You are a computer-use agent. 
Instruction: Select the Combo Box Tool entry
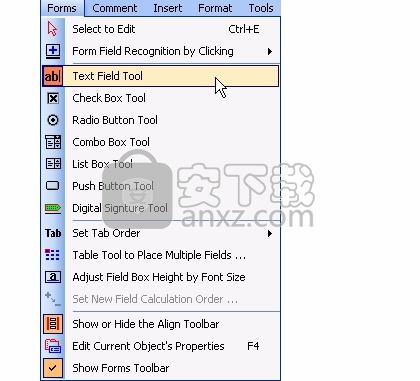click(160, 142)
